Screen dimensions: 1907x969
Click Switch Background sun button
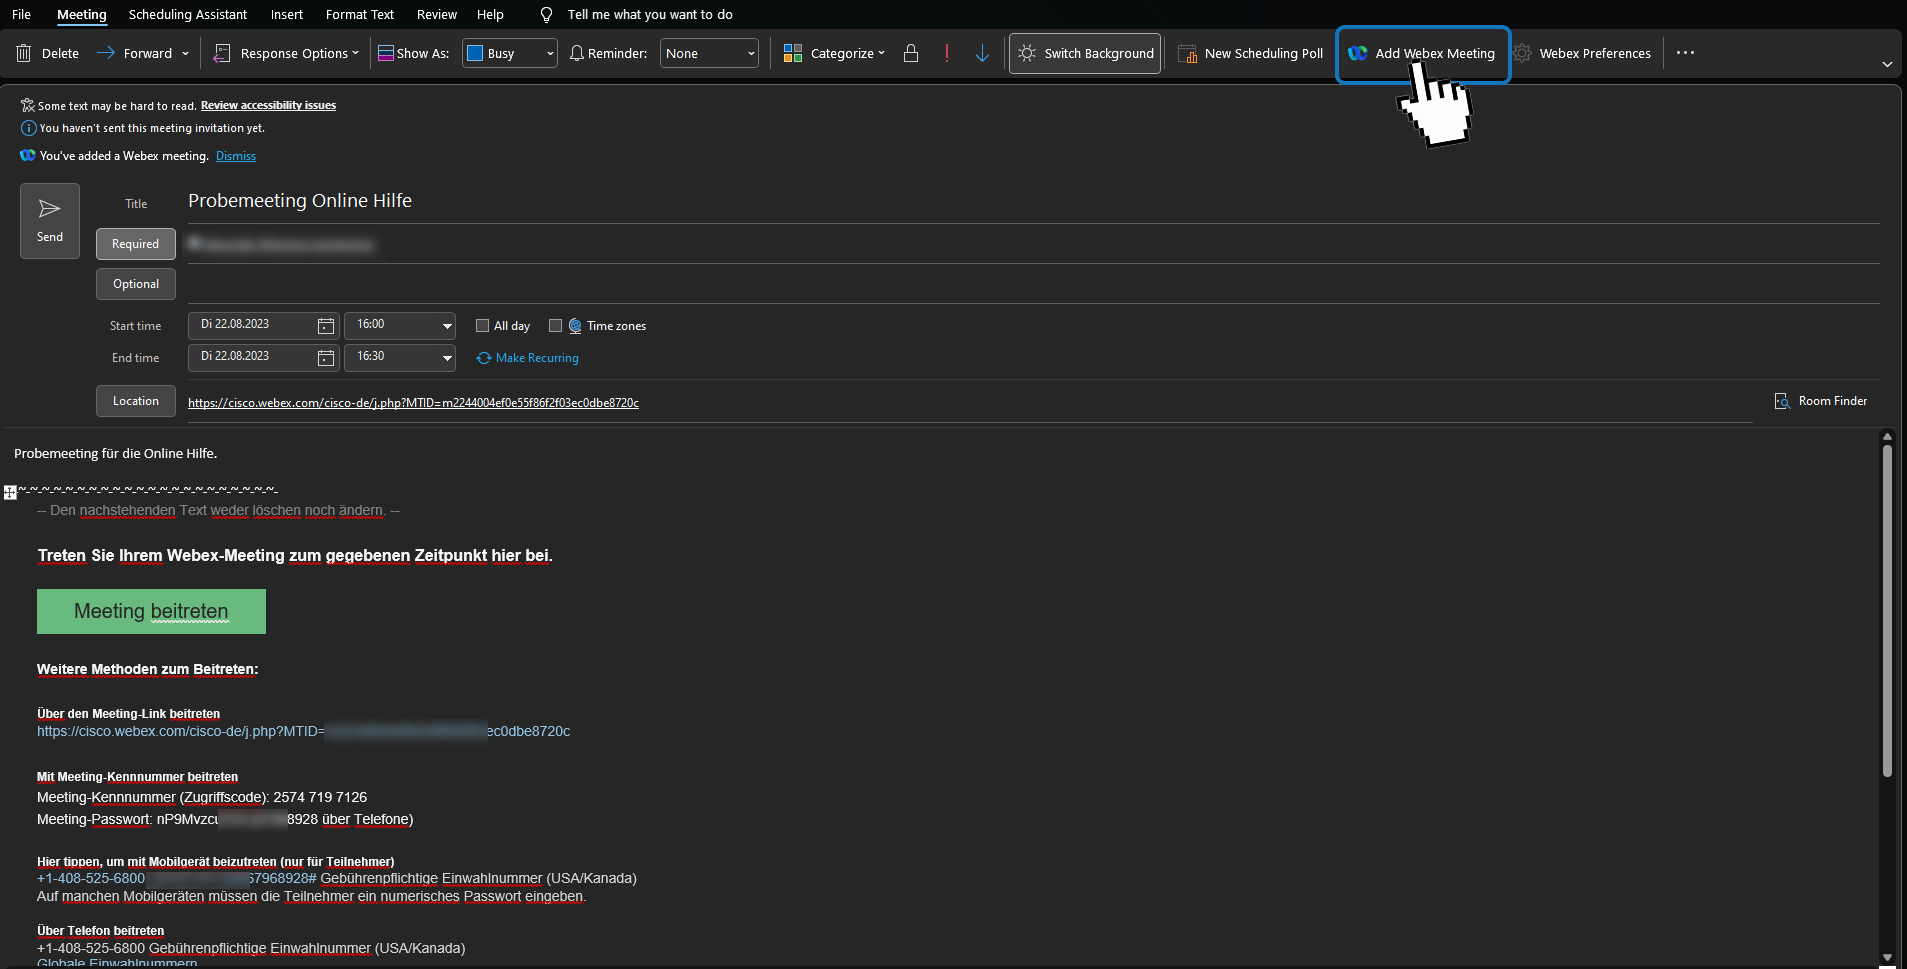[1085, 54]
